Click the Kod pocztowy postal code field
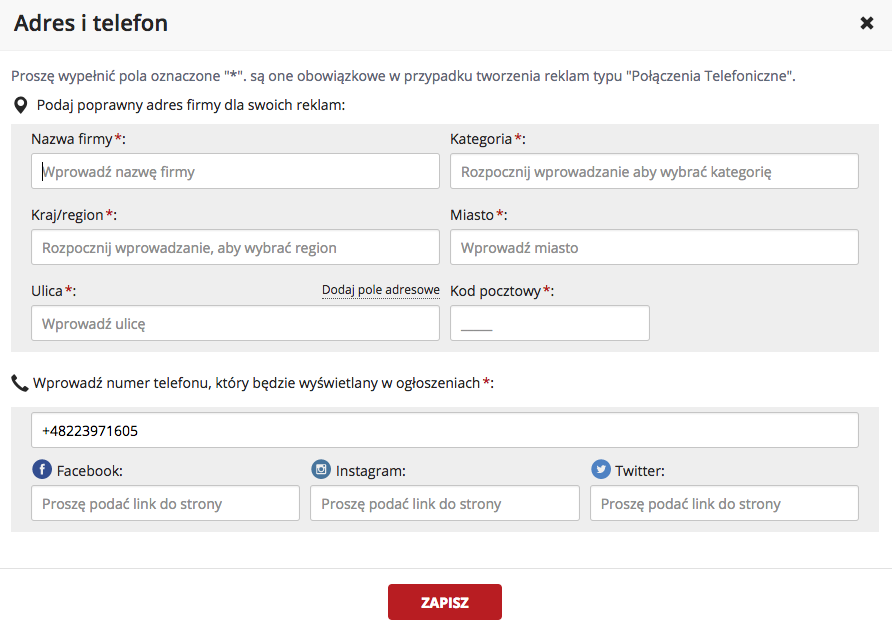Viewport: 892px width, 634px height. point(549,323)
